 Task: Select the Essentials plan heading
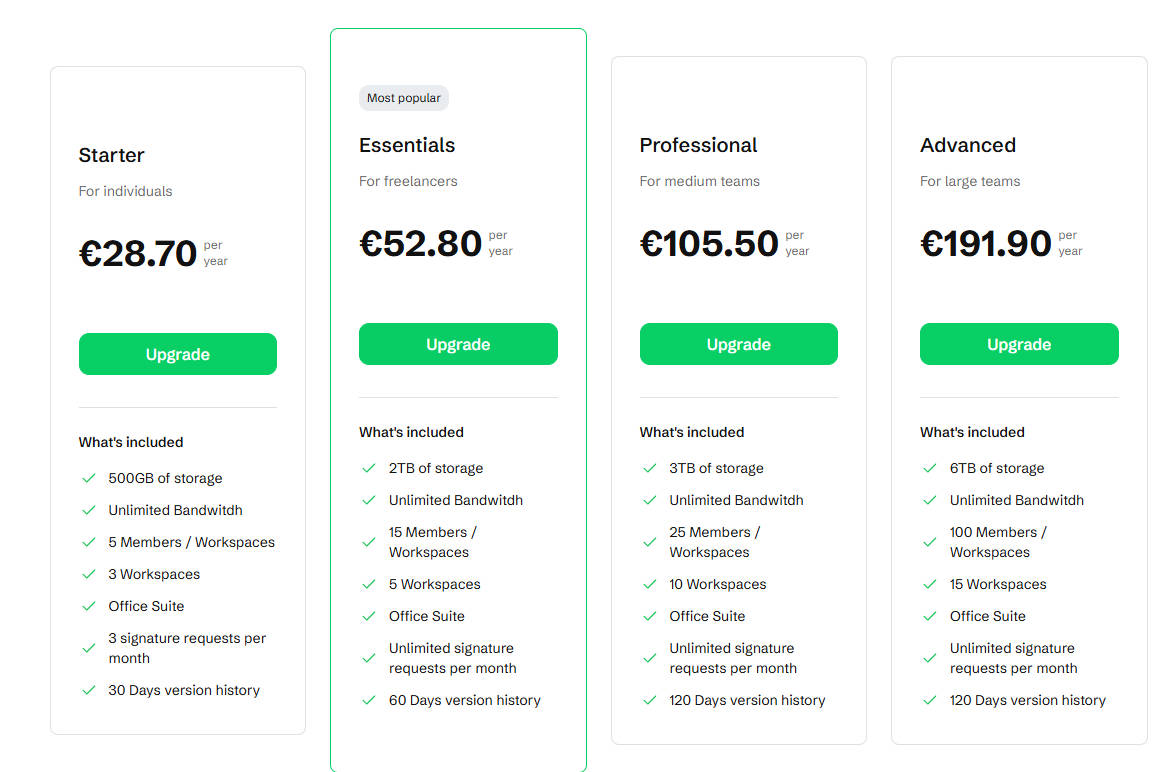coord(407,145)
